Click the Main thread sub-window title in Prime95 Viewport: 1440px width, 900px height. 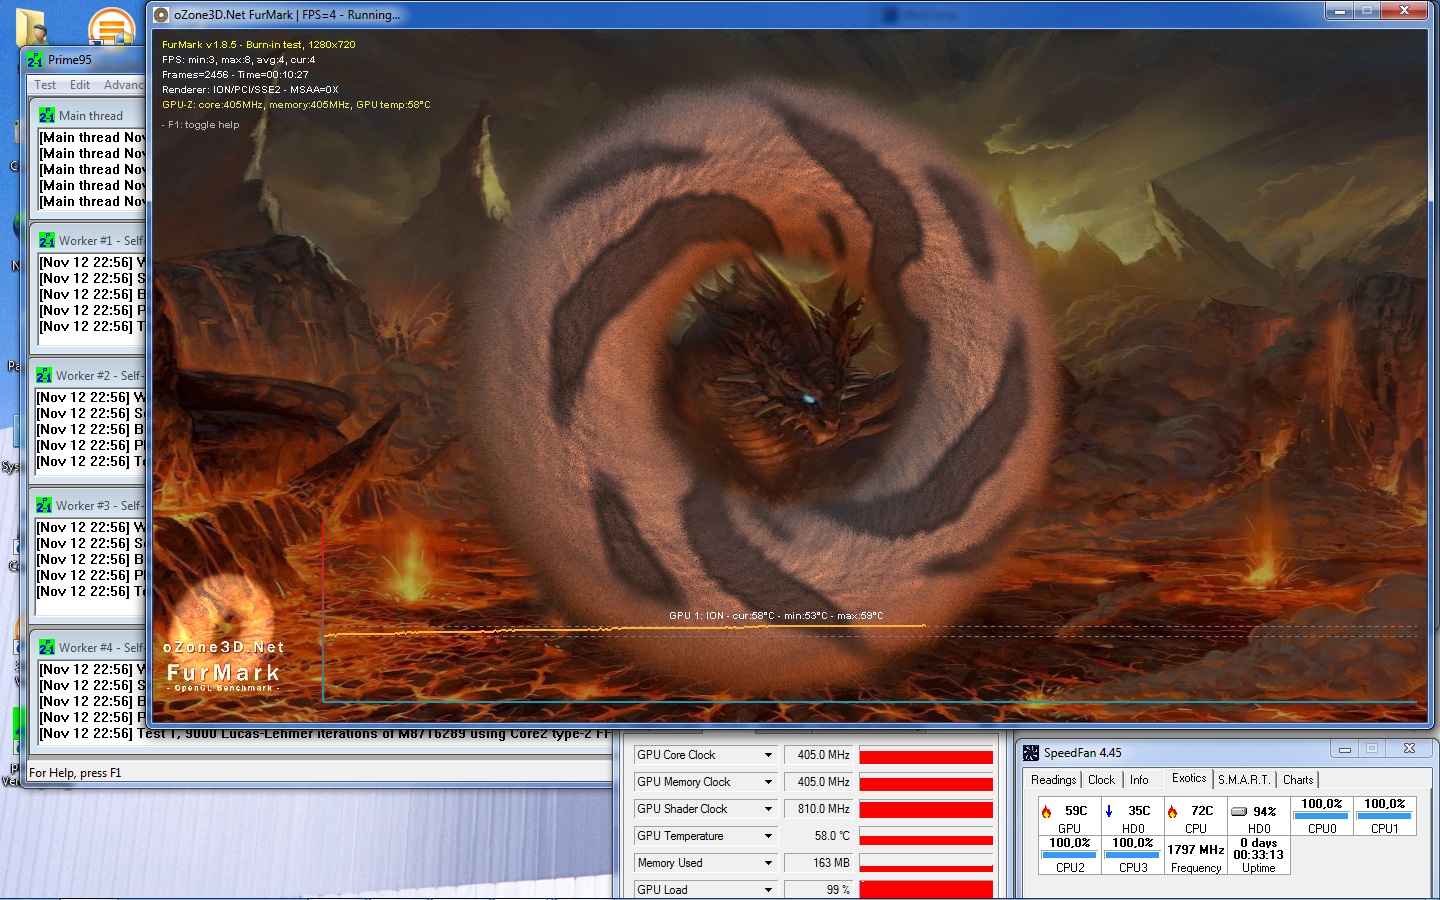90,116
